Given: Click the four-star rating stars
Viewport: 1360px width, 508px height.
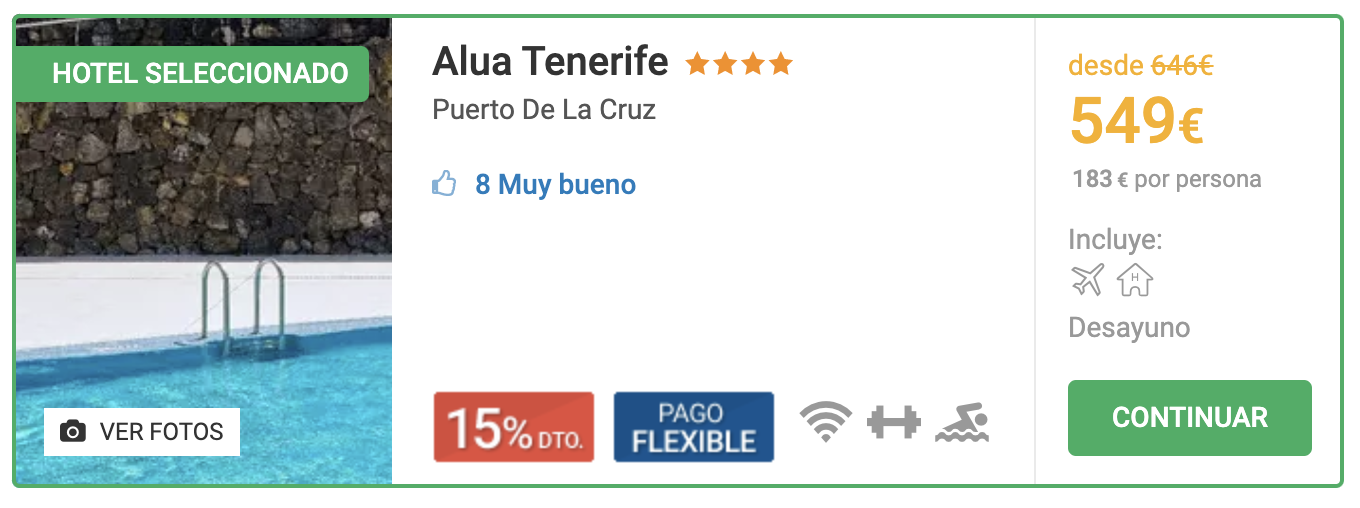Looking at the screenshot, I should tap(739, 65).
